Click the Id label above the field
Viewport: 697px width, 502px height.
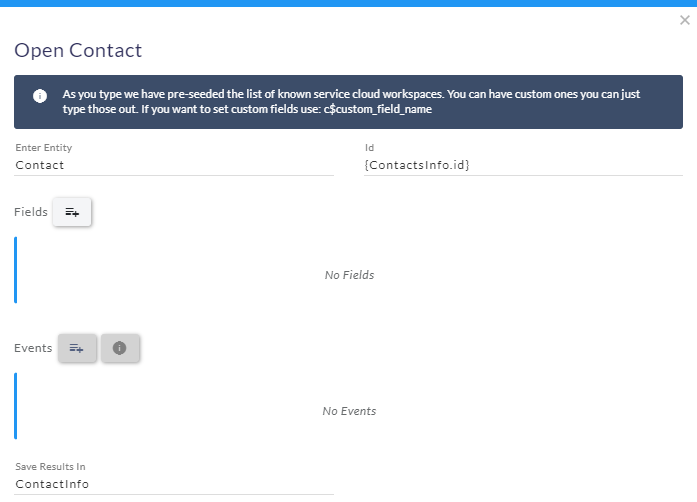[369, 148]
